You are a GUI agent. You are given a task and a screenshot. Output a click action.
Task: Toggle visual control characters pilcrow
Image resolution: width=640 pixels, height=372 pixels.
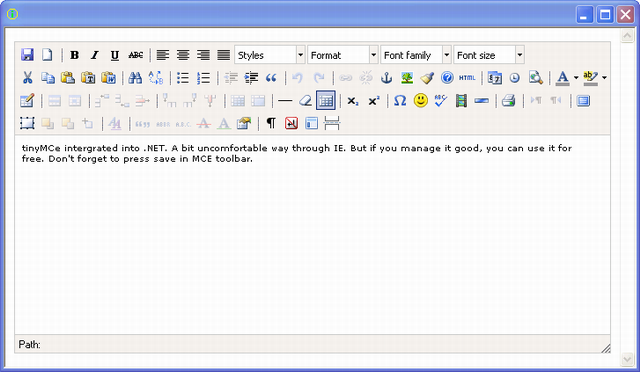click(x=271, y=123)
